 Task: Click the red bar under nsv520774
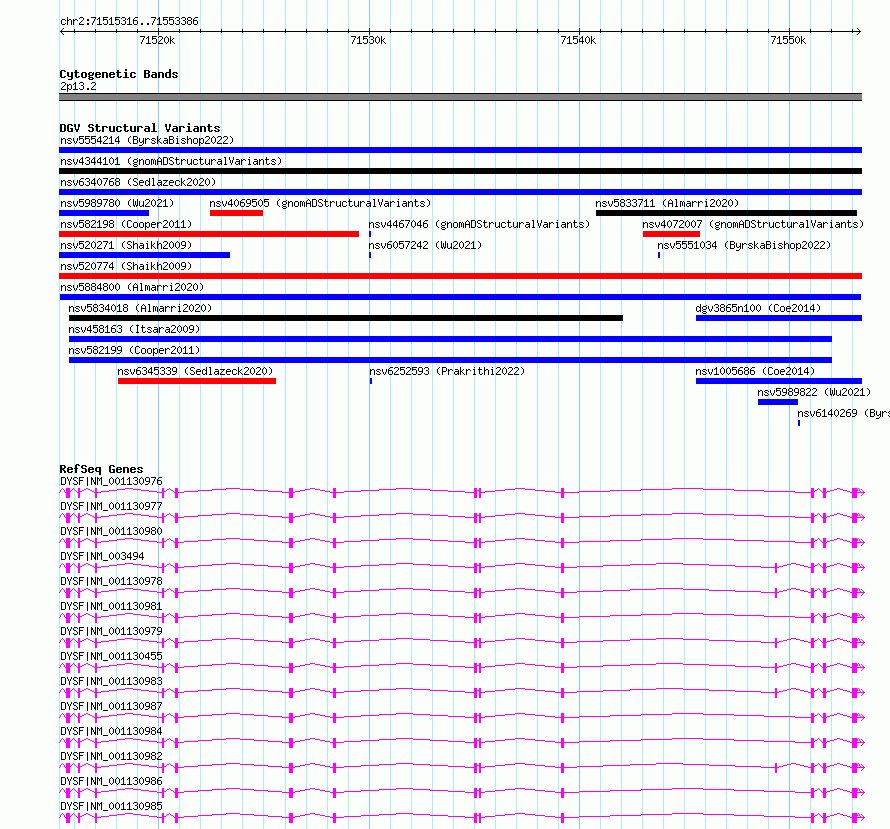click(460, 276)
